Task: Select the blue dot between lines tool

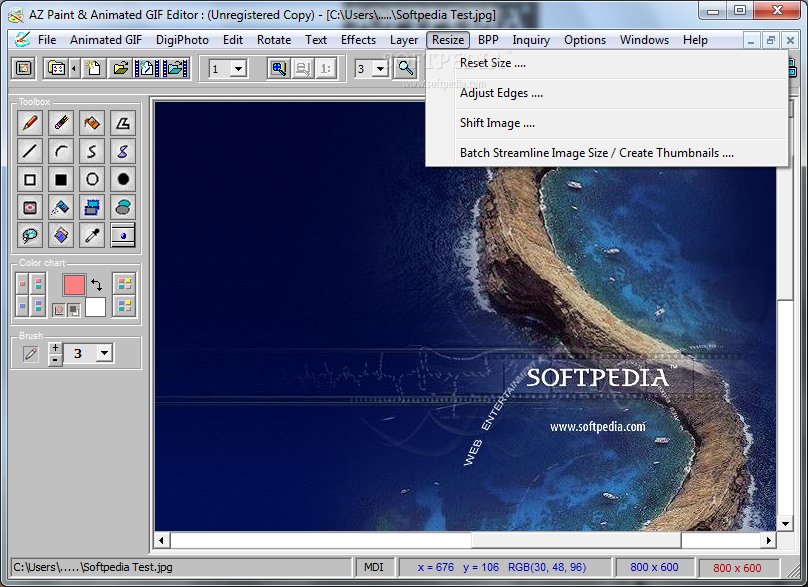Action: [x=123, y=236]
